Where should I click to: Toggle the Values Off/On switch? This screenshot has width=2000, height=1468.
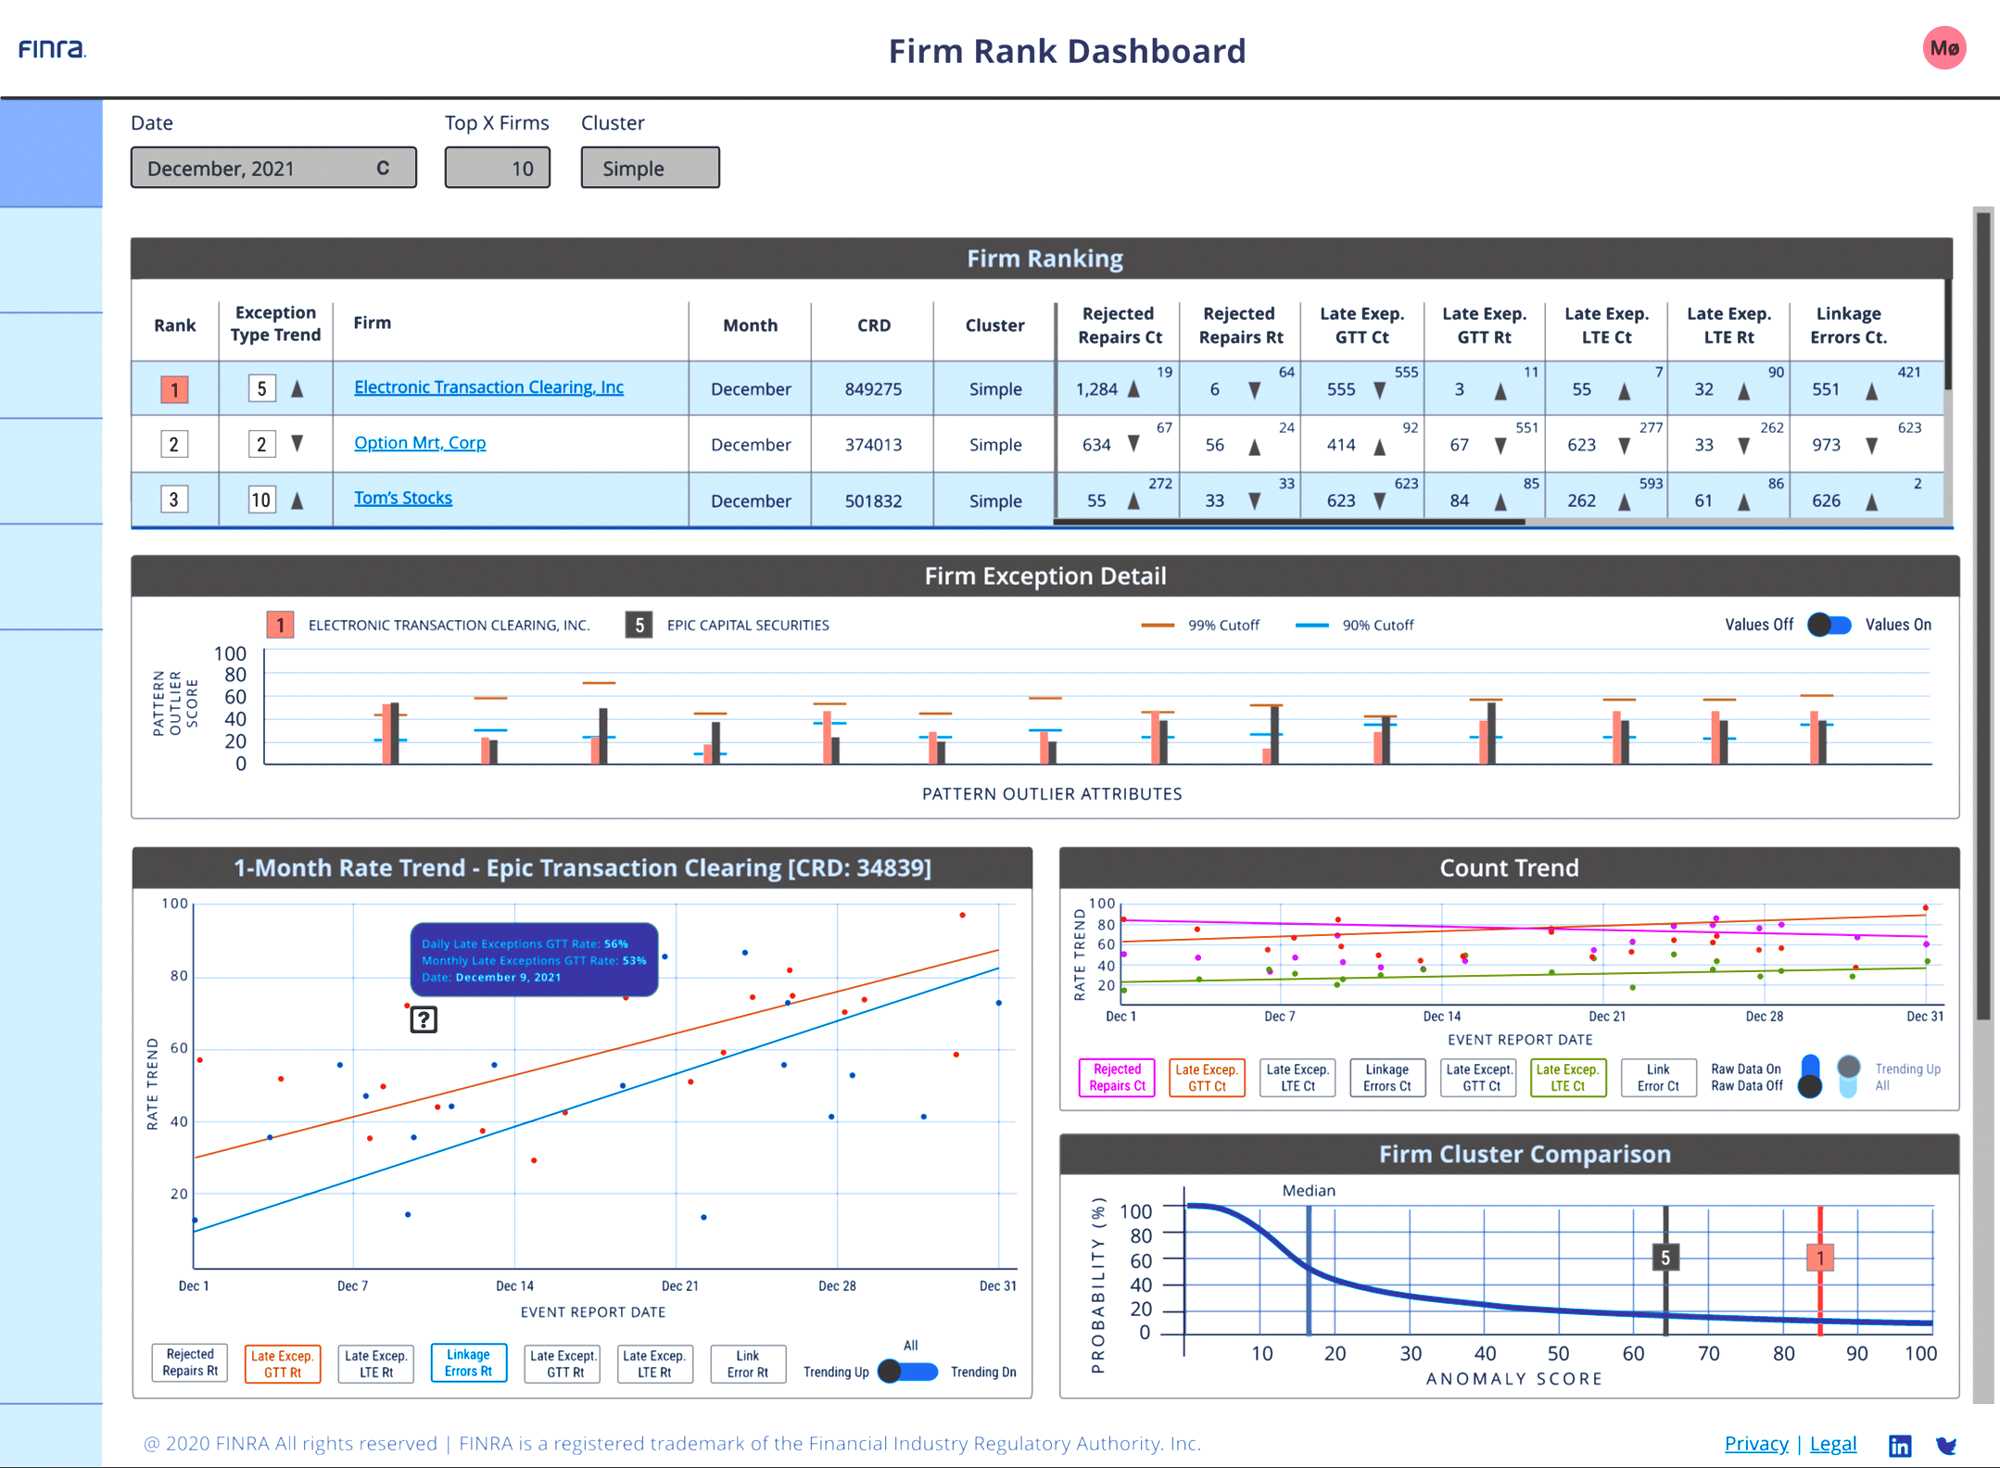pyautogui.click(x=1829, y=625)
